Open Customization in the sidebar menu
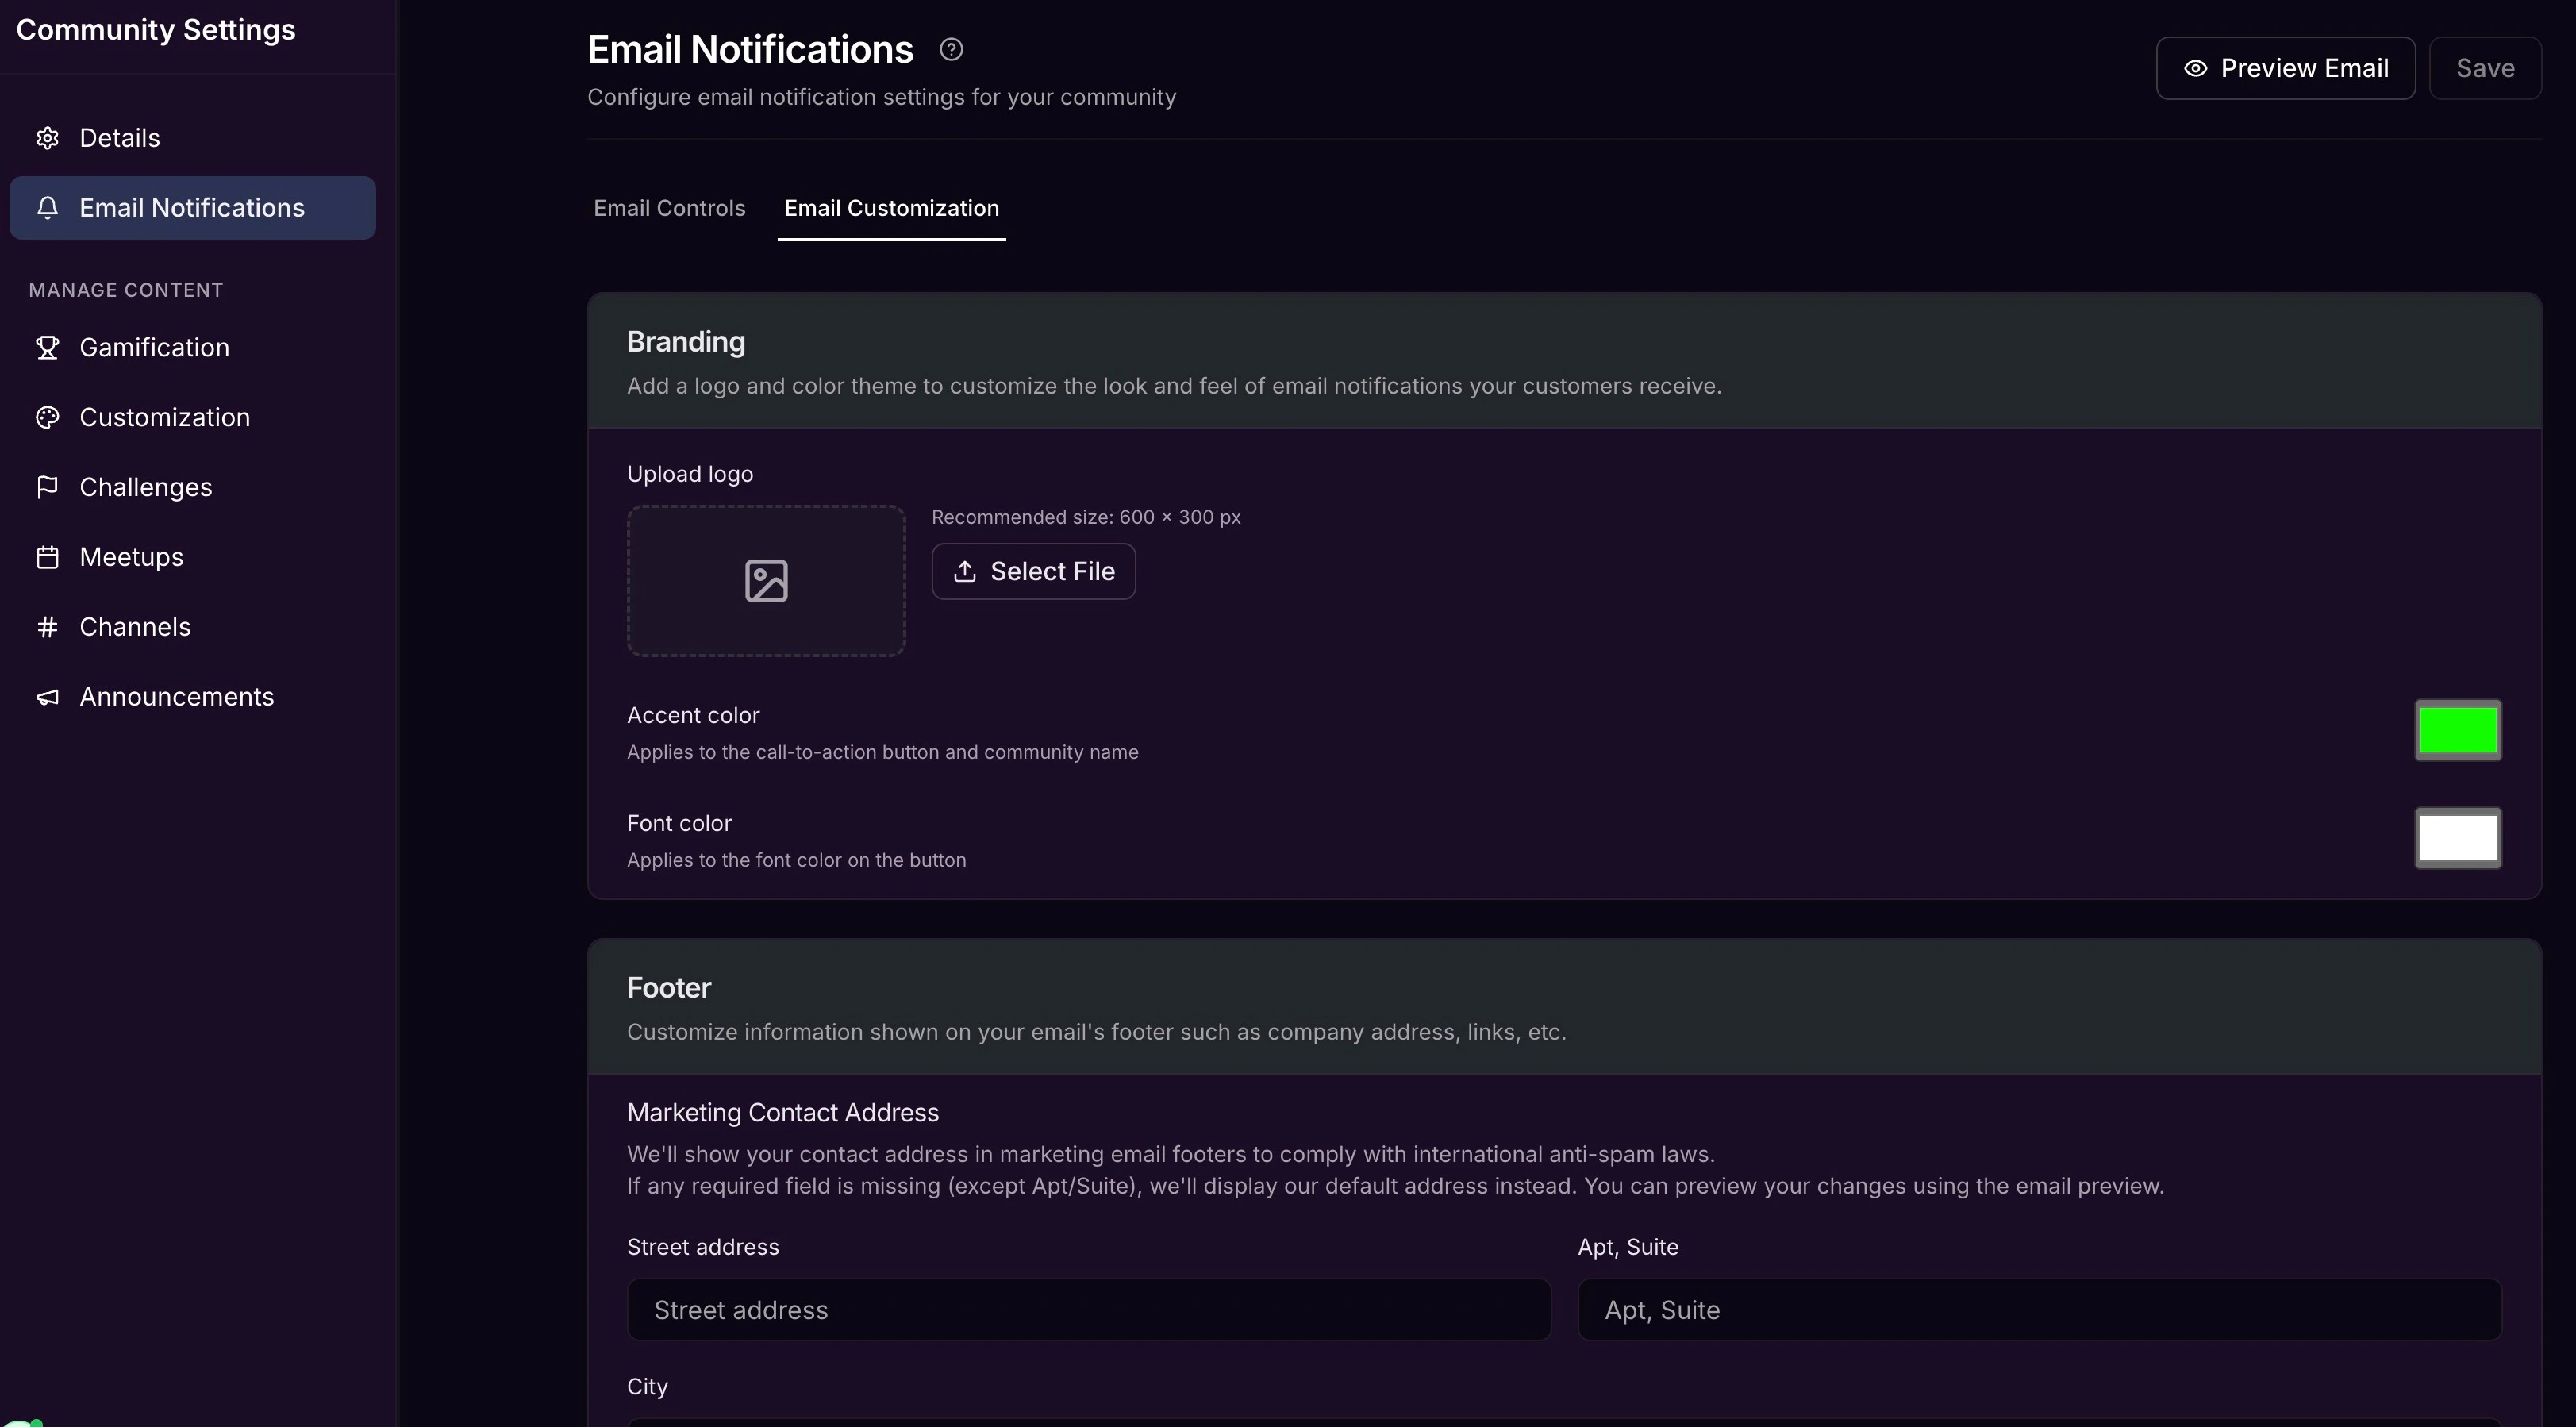Viewport: 2576px width, 1427px height. (165, 417)
